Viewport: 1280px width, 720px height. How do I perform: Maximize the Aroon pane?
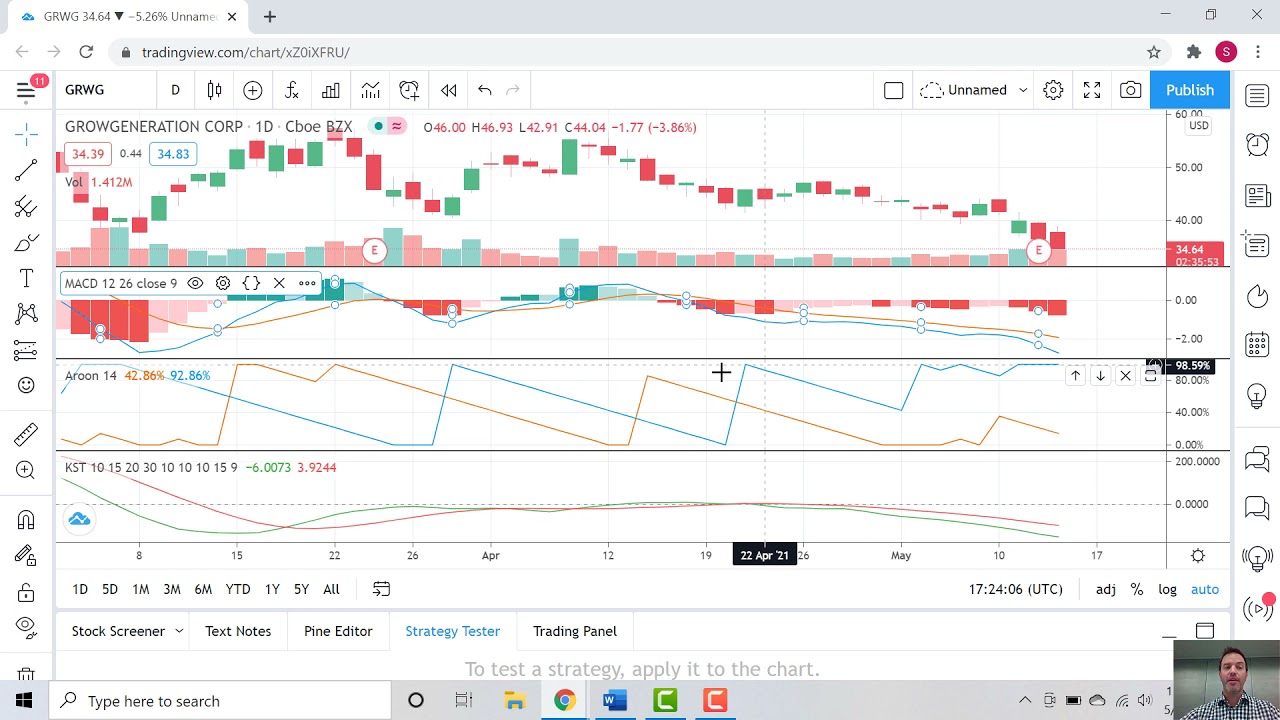(x=1150, y=376)
